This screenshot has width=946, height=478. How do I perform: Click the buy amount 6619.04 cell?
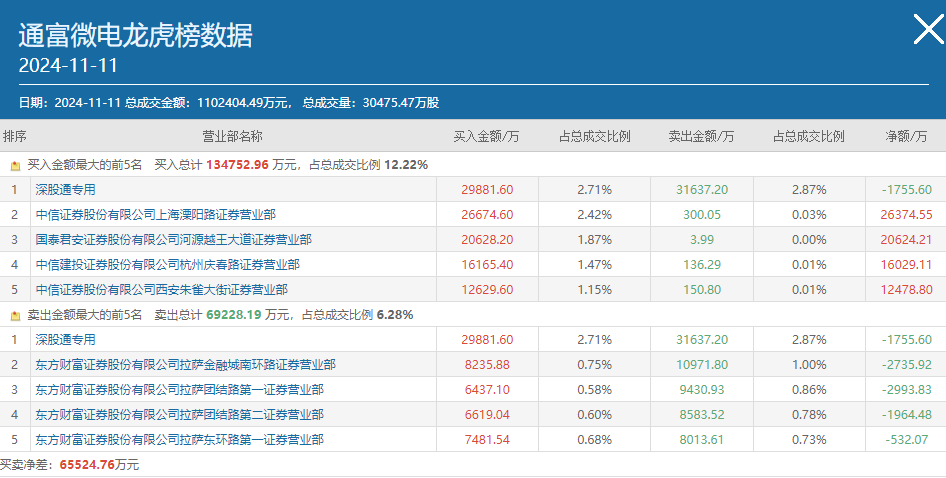tap(487, 415)
